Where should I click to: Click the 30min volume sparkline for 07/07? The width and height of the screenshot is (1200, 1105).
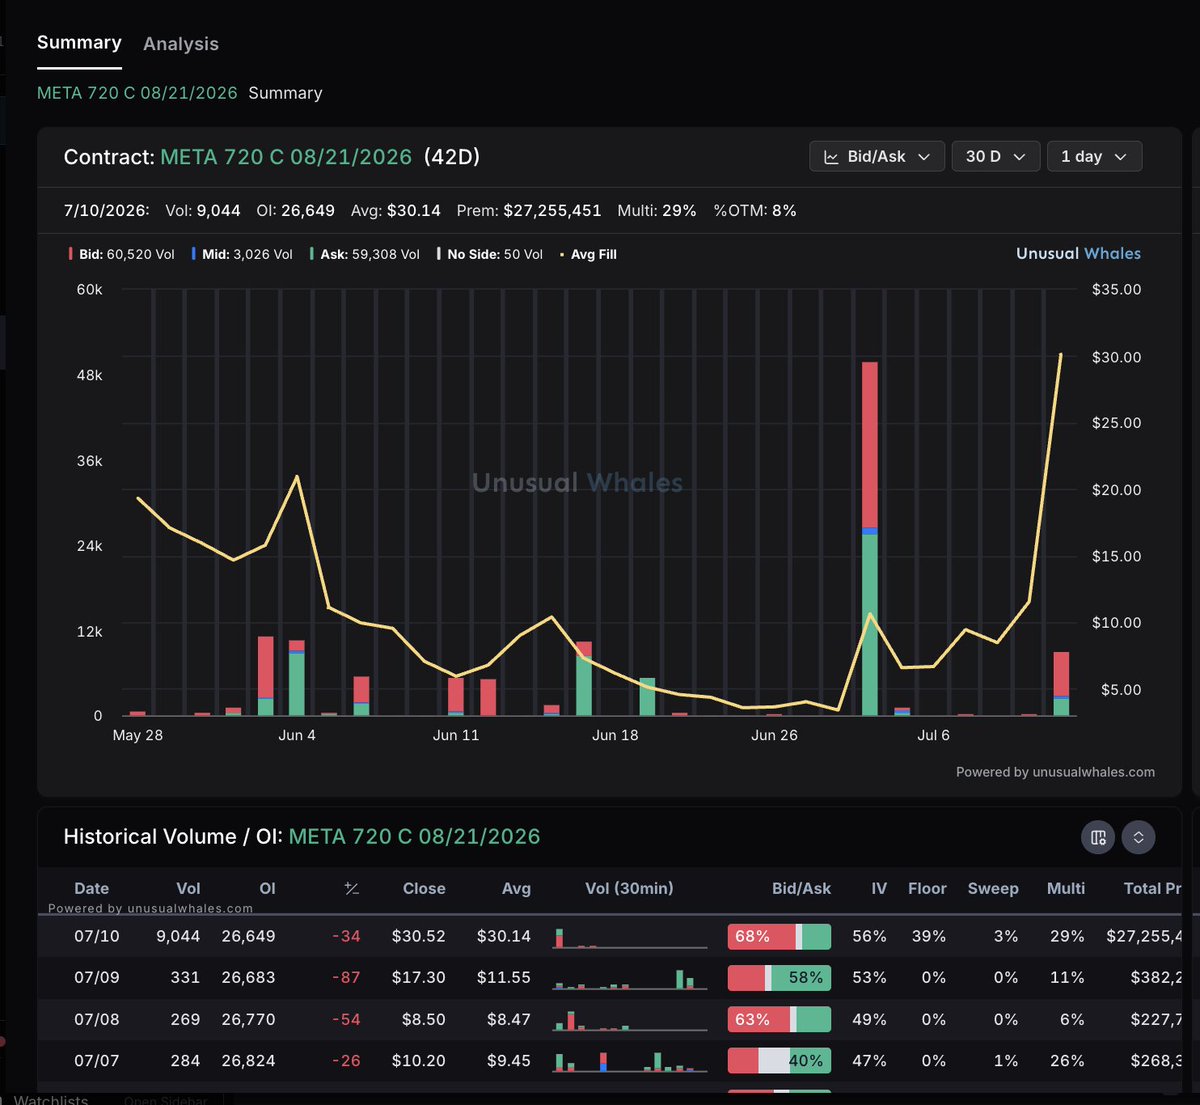point(629,1061)
